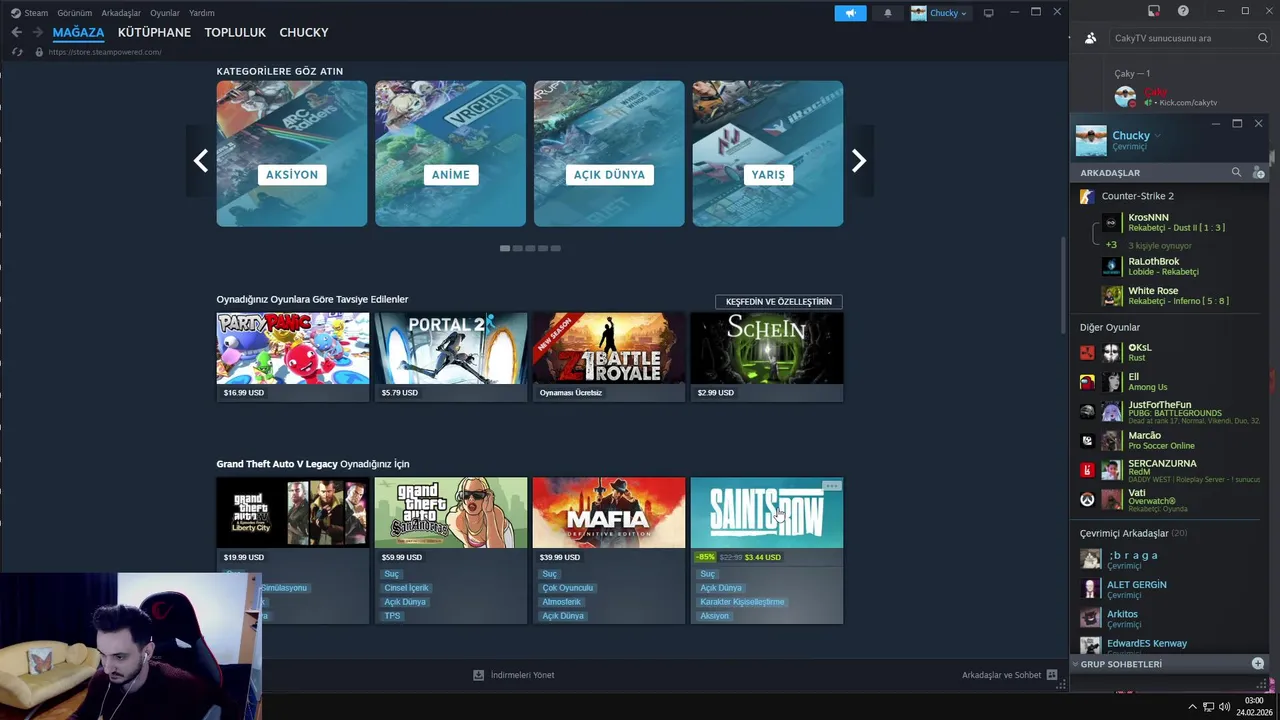Open the YARIŞ category card
This screenshot has width=1280, height=720.
pyautogui.click(x=768, y=154)
